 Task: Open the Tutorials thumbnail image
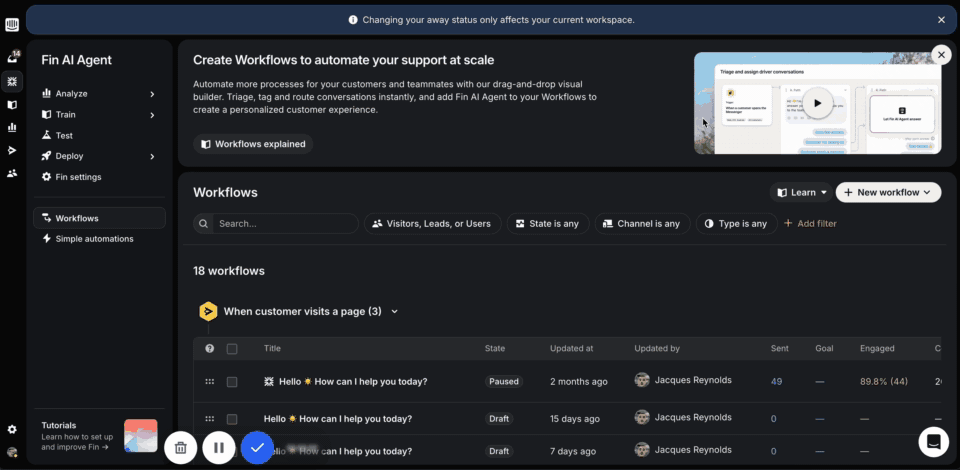pyautogui.click(x=141, y=436)
